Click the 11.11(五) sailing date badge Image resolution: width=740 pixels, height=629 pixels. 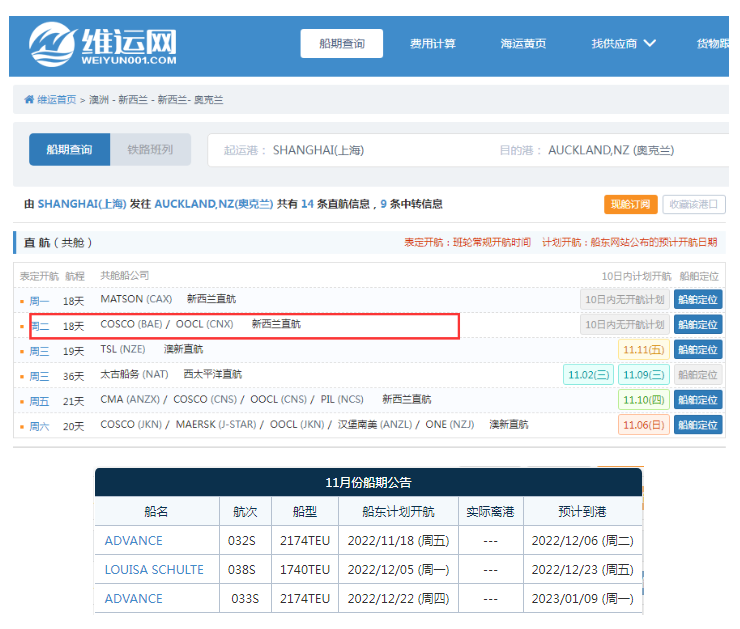[x=644, y=350]
